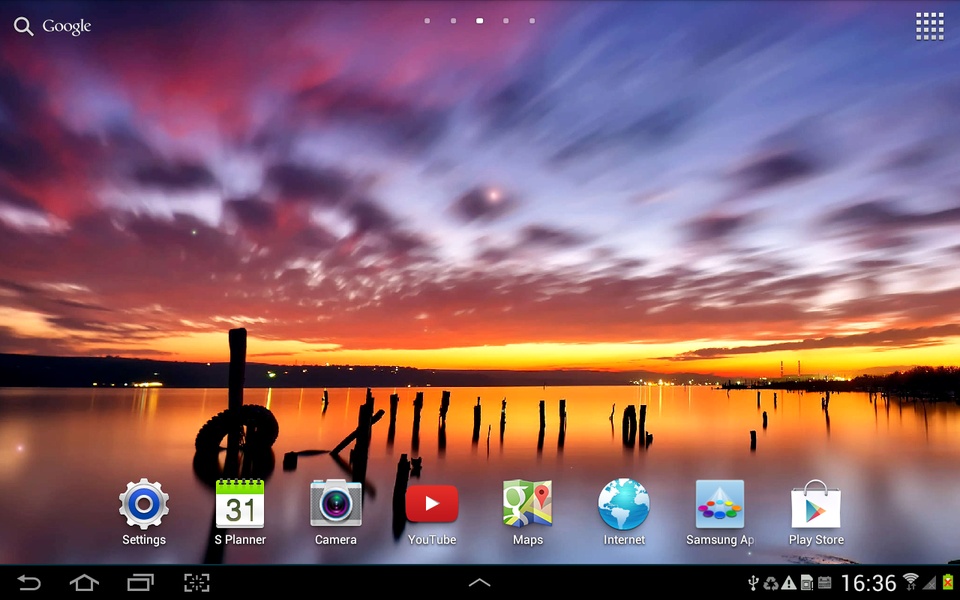Open the recent apps view
The image size is (960, 600).
point(140,582)
